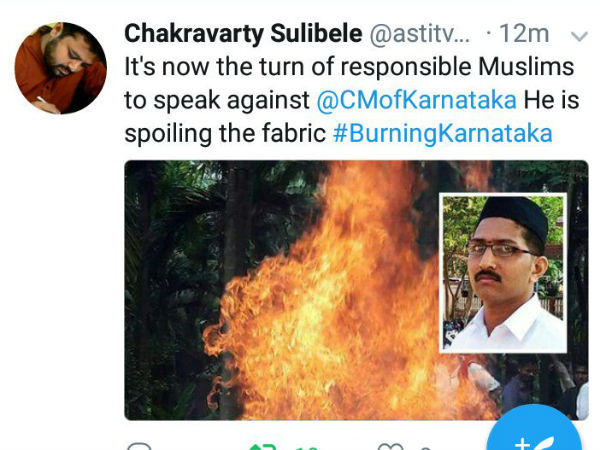Viewport: 600px width, 450px height.
Task: Open the tweet options chevron menu
Action: tap(579, 36)
